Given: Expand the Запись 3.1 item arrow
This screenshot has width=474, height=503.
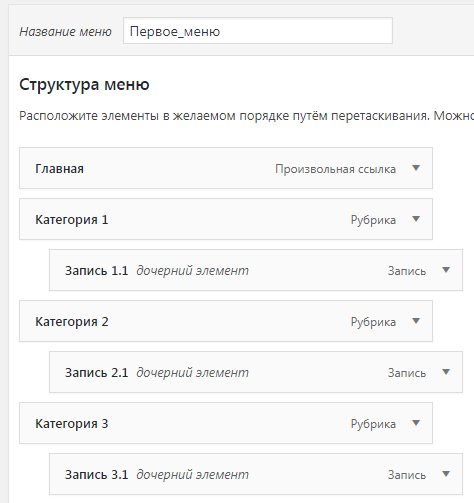Looking at the screenshot, I should [x=446, y=474].
